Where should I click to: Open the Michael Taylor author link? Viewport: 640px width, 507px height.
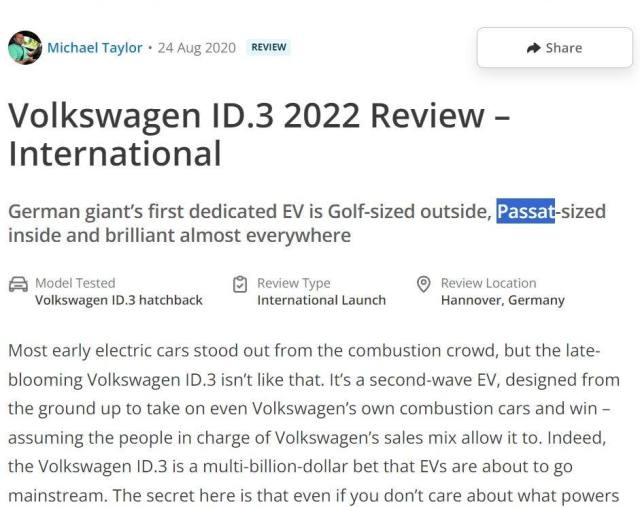pyautogui.click(x=95, y=48)
